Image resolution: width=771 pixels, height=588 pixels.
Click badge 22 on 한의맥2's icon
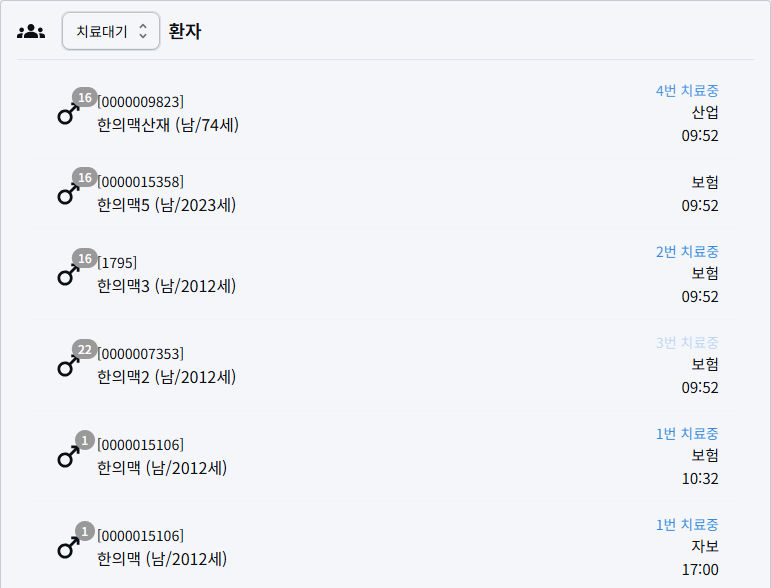[85, 350]
